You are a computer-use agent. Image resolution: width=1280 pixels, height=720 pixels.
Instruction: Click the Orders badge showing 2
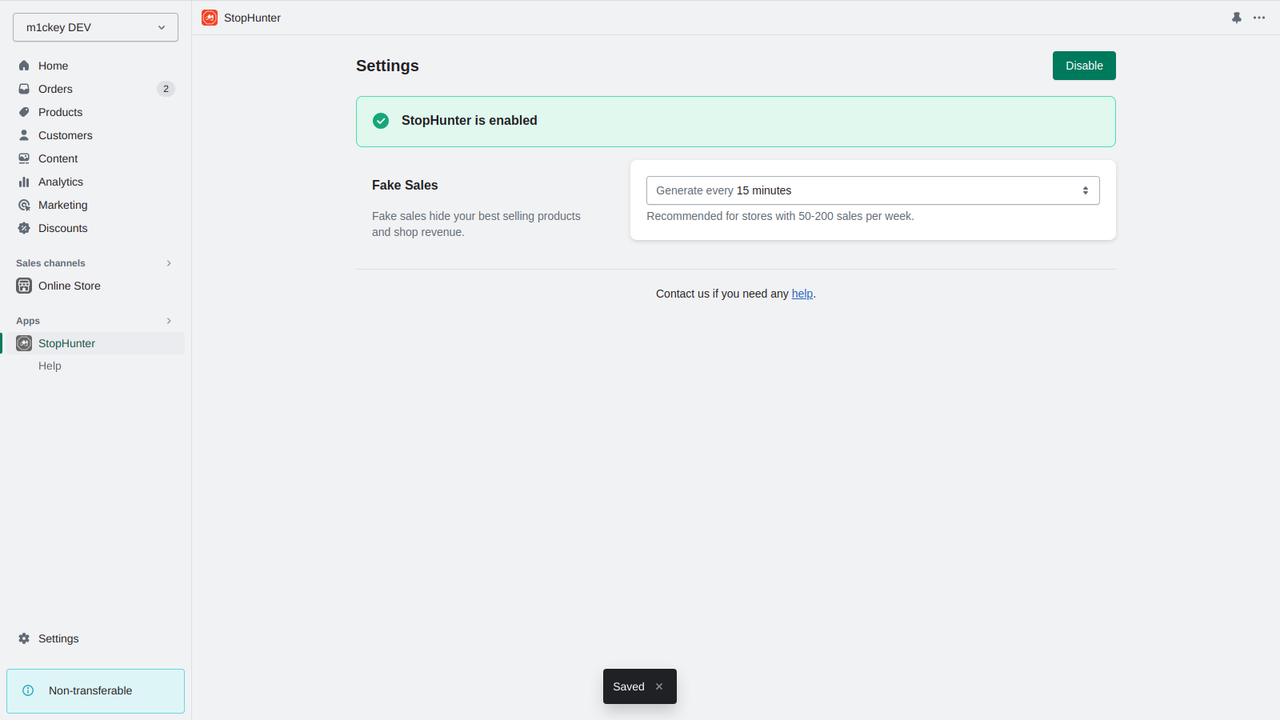pos(166,89)
